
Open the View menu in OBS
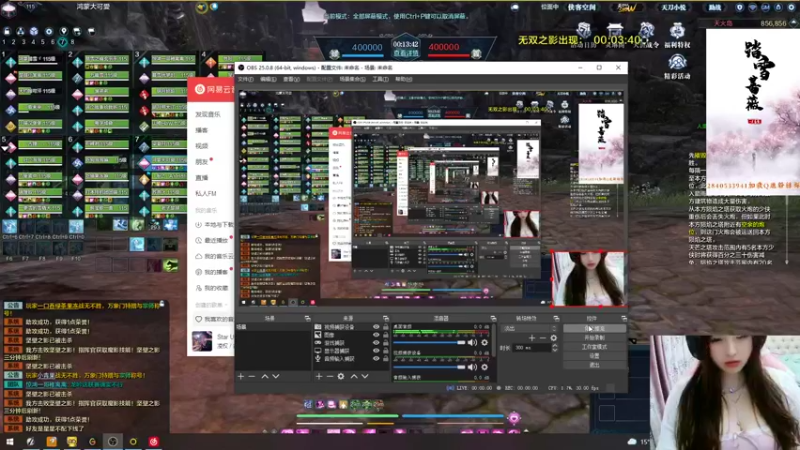291,79
